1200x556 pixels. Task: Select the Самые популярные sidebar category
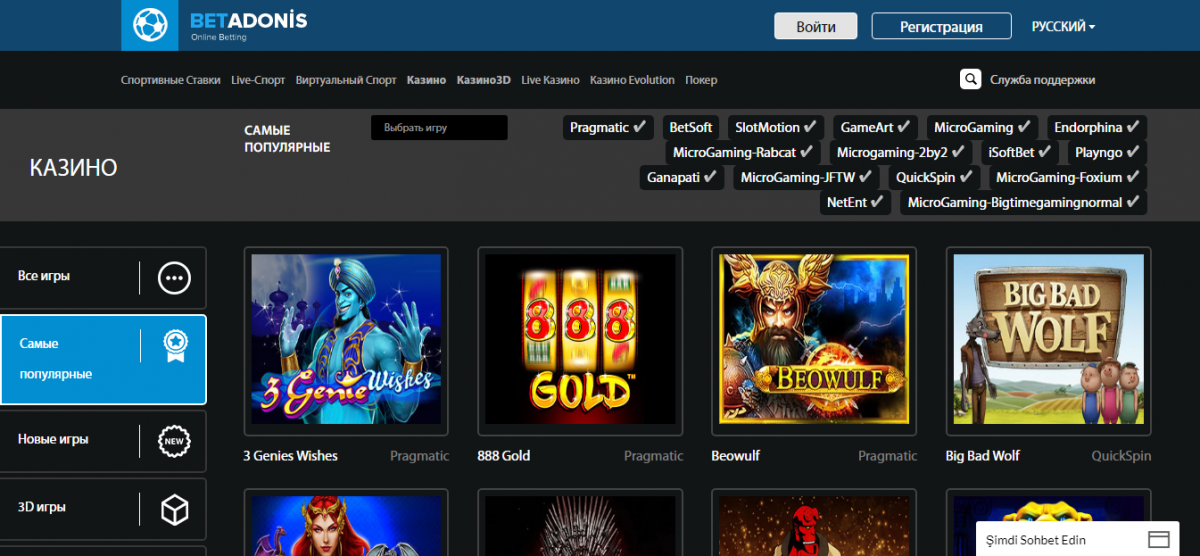pyautogui.click(x=103, y=359)
